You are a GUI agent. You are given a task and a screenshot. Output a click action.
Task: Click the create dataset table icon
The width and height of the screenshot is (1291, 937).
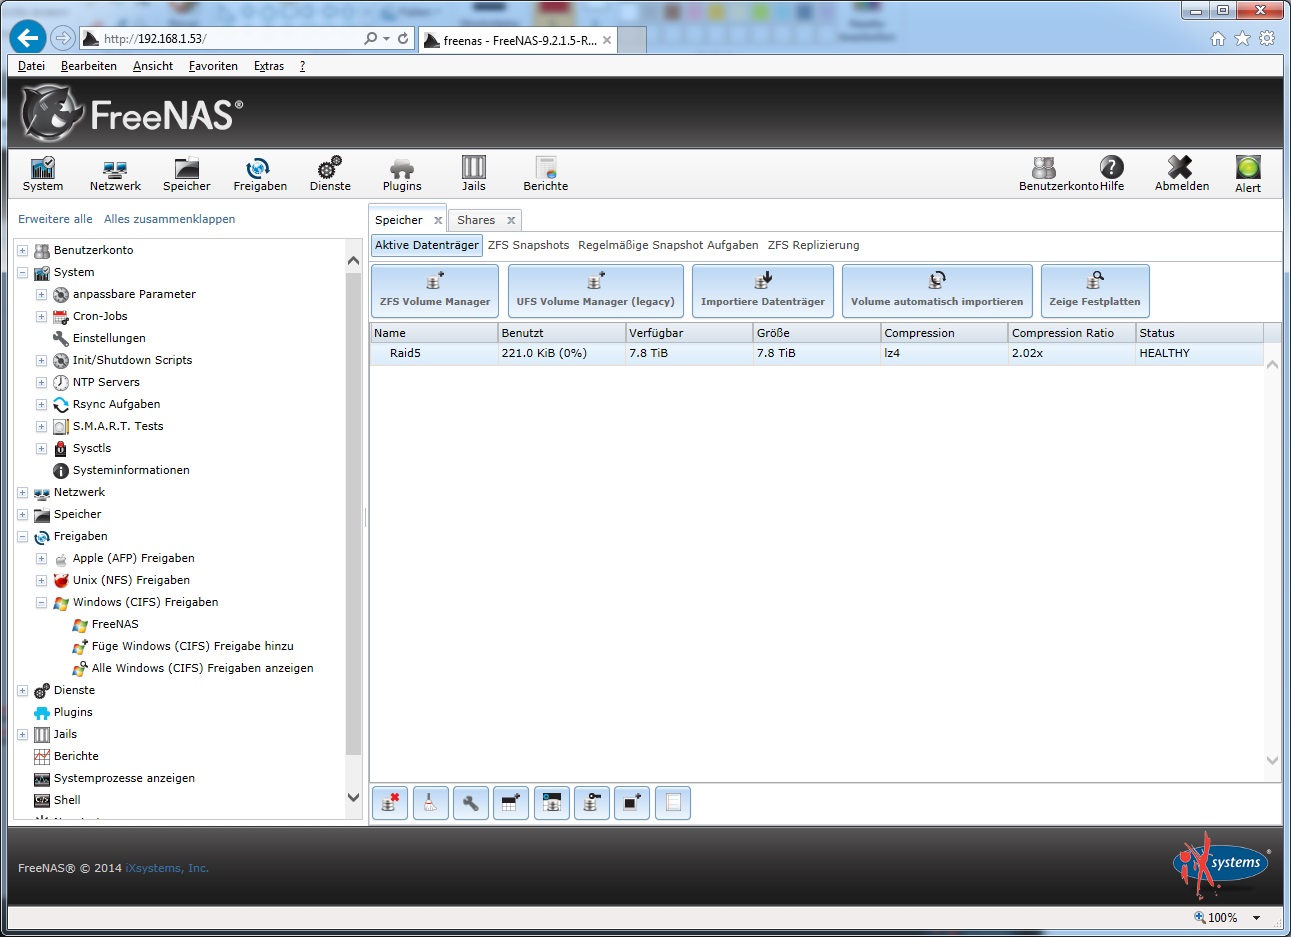click(x=511, y=803)
